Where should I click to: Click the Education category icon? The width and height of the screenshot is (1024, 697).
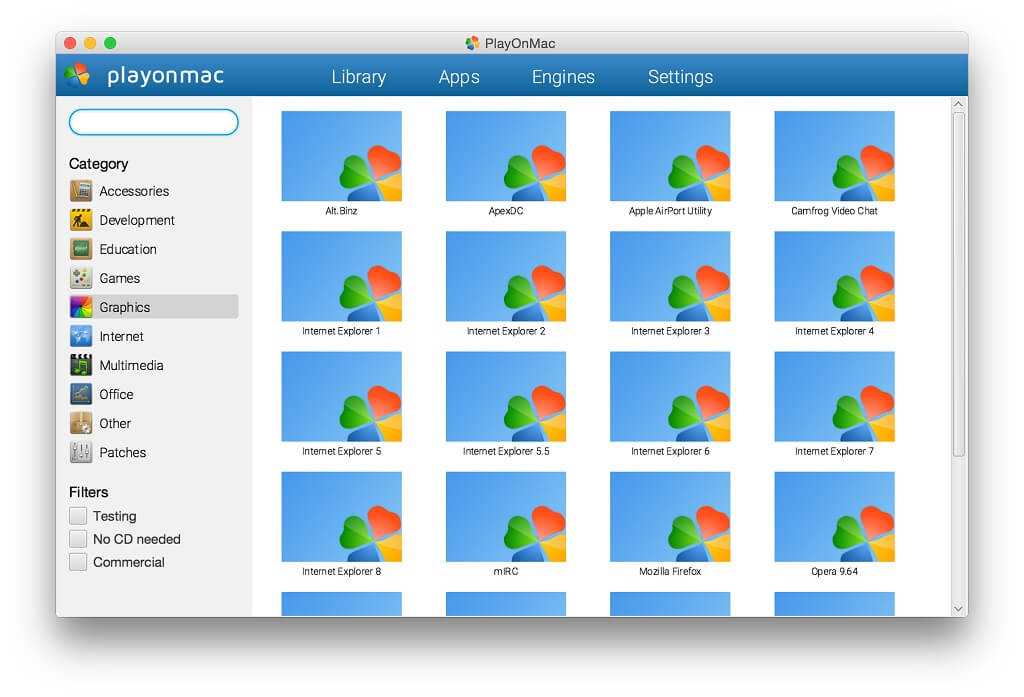click(81, 249)
